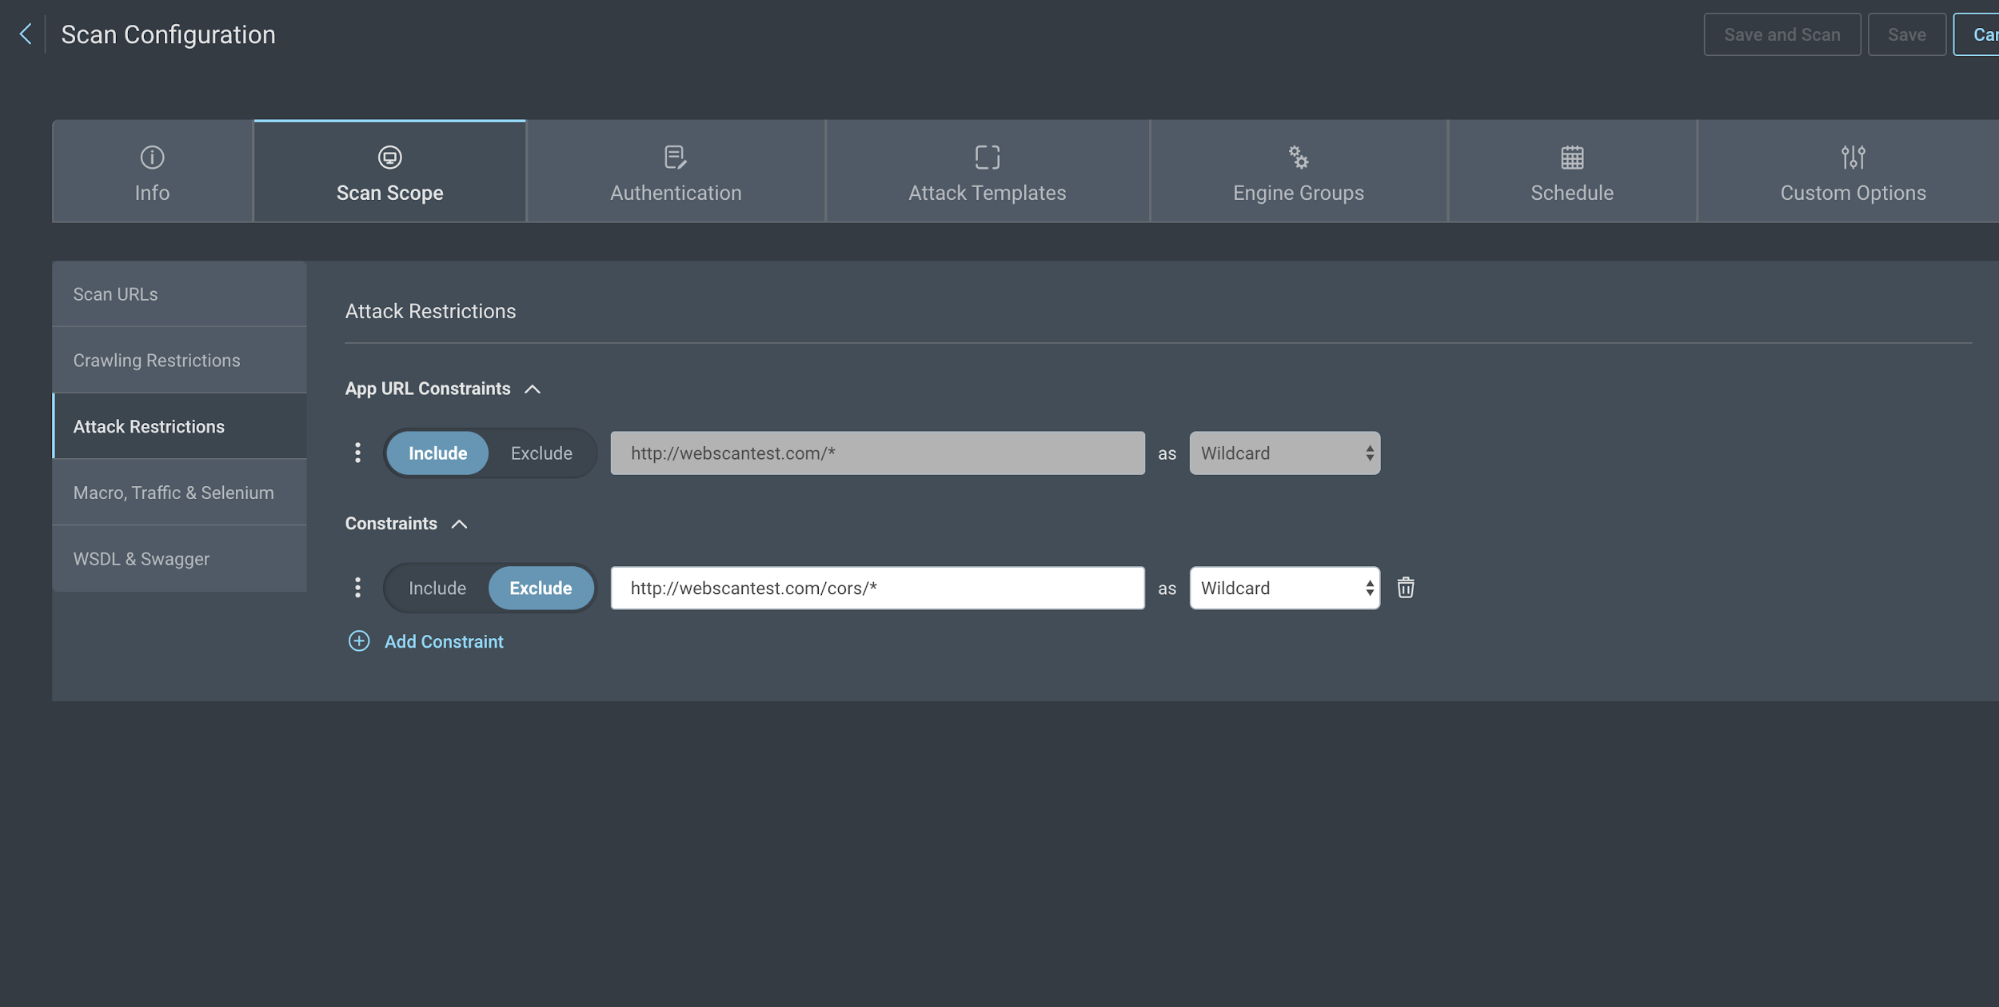
Task: Open Crawling Restrictions in the sidebar
Action: point(157,360)
